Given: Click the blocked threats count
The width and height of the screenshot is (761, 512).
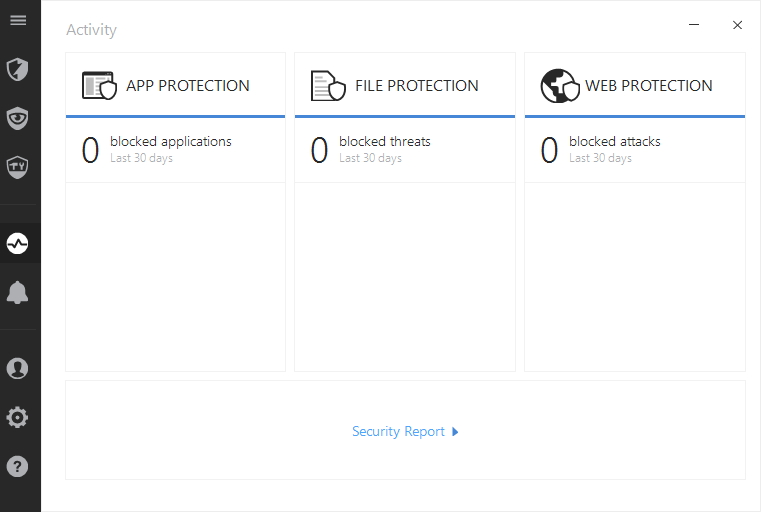Looking at the screenshot, I should (319, 150).
